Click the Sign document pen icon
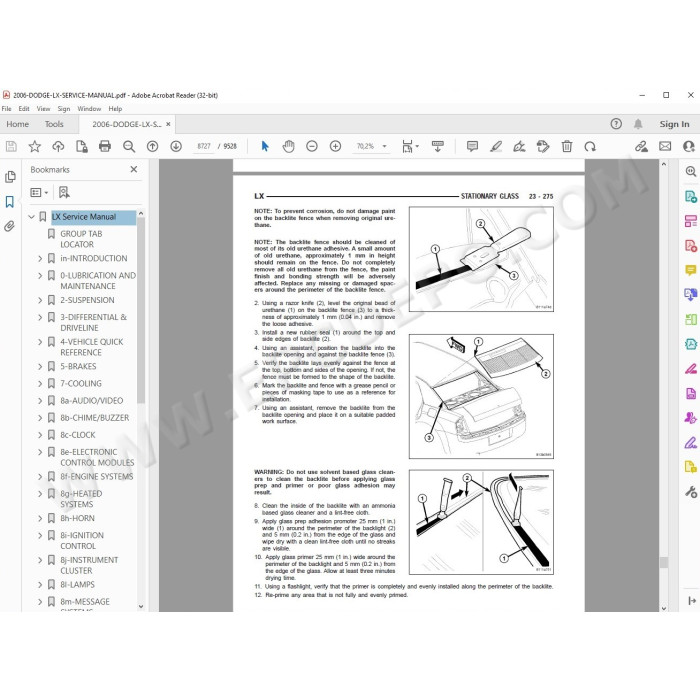700x700 pixels. coord(519,146)
